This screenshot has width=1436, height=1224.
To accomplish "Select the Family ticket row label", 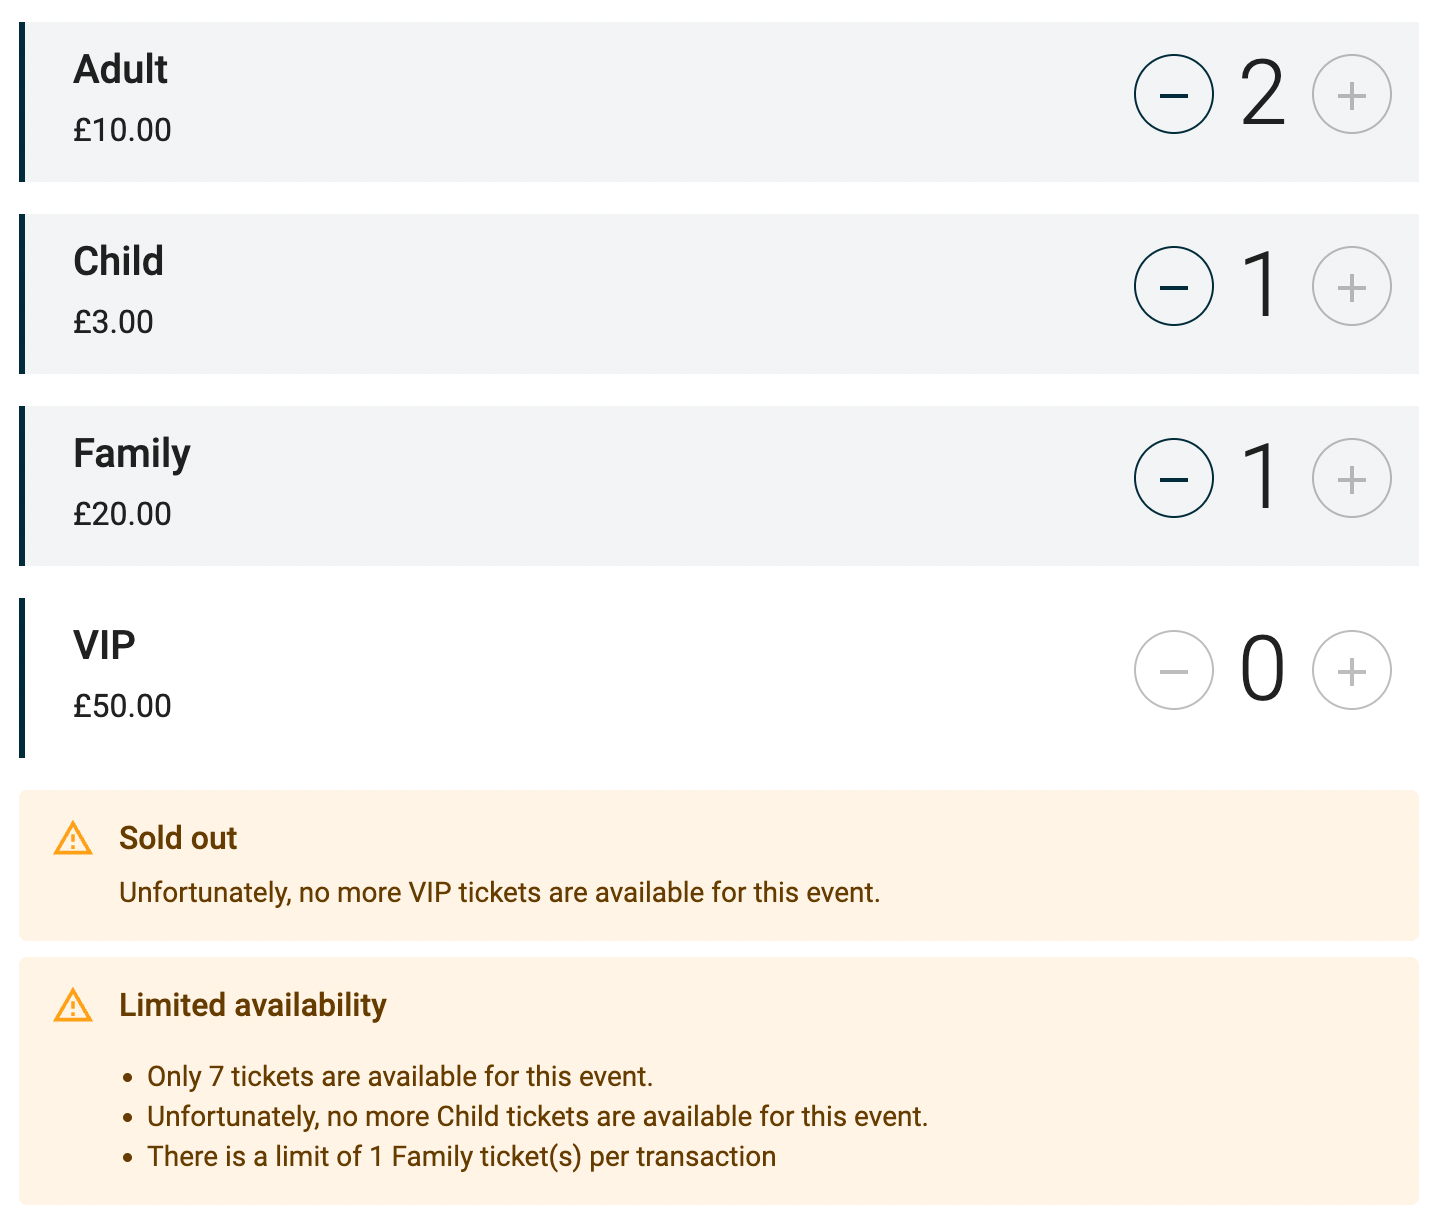I will [x=131, y=454].
